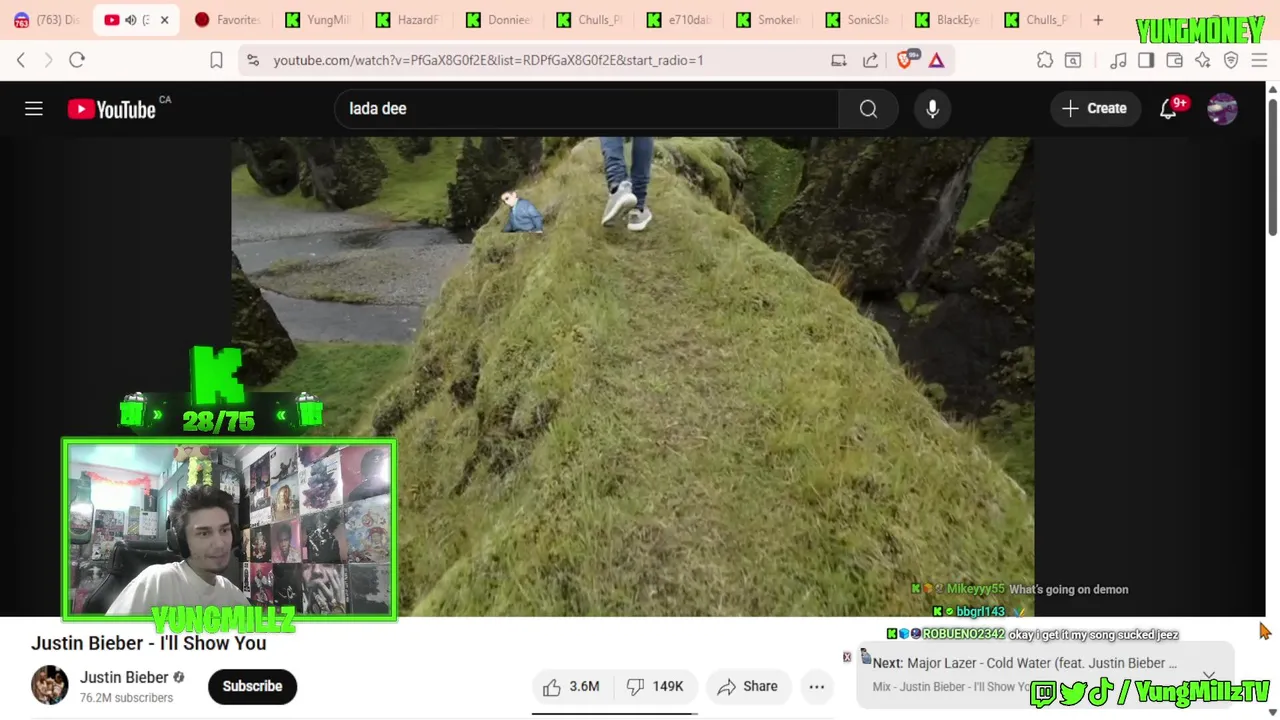1280x720 pixels.
Task: Switch to the e710dab tab
Action: (x=679, y=20)
